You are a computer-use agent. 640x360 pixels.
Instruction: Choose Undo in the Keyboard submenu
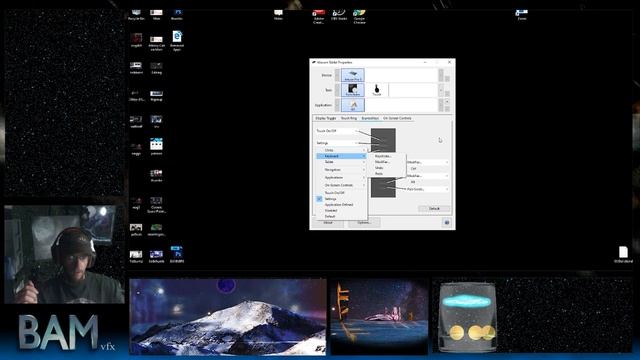pos(386,168)
